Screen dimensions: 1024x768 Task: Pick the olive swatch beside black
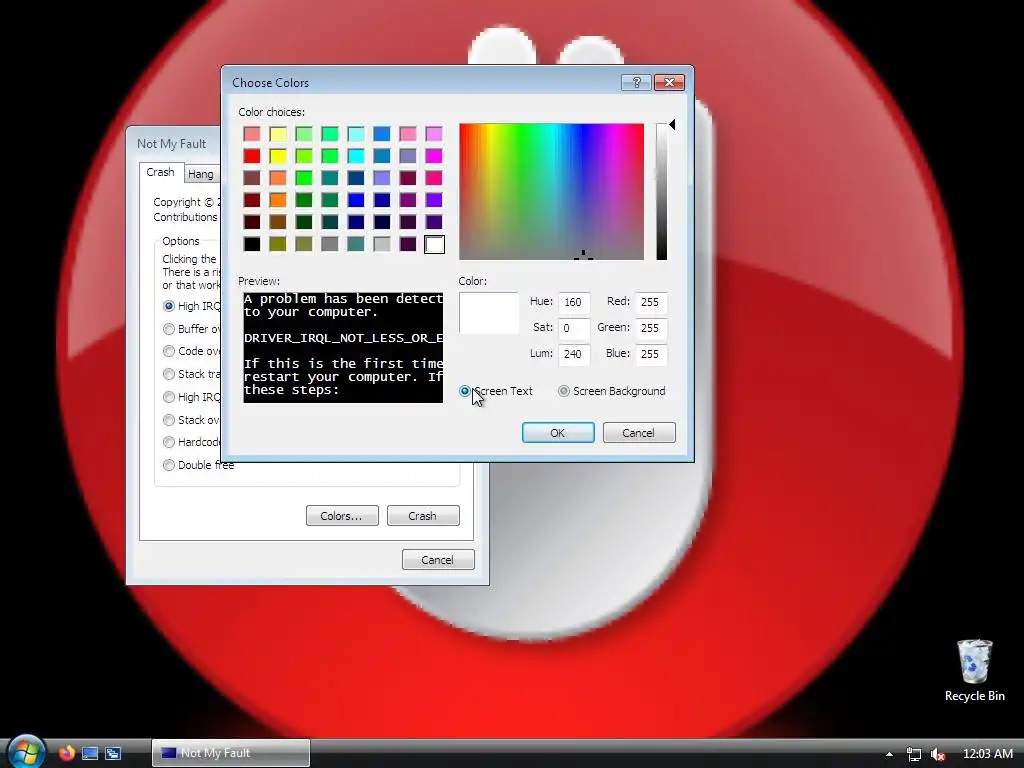278,244
